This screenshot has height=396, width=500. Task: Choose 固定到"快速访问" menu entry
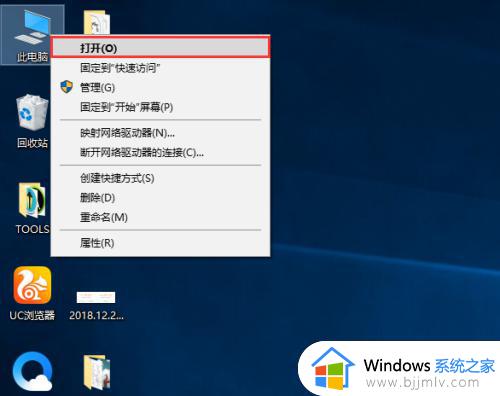coord(160,68)
